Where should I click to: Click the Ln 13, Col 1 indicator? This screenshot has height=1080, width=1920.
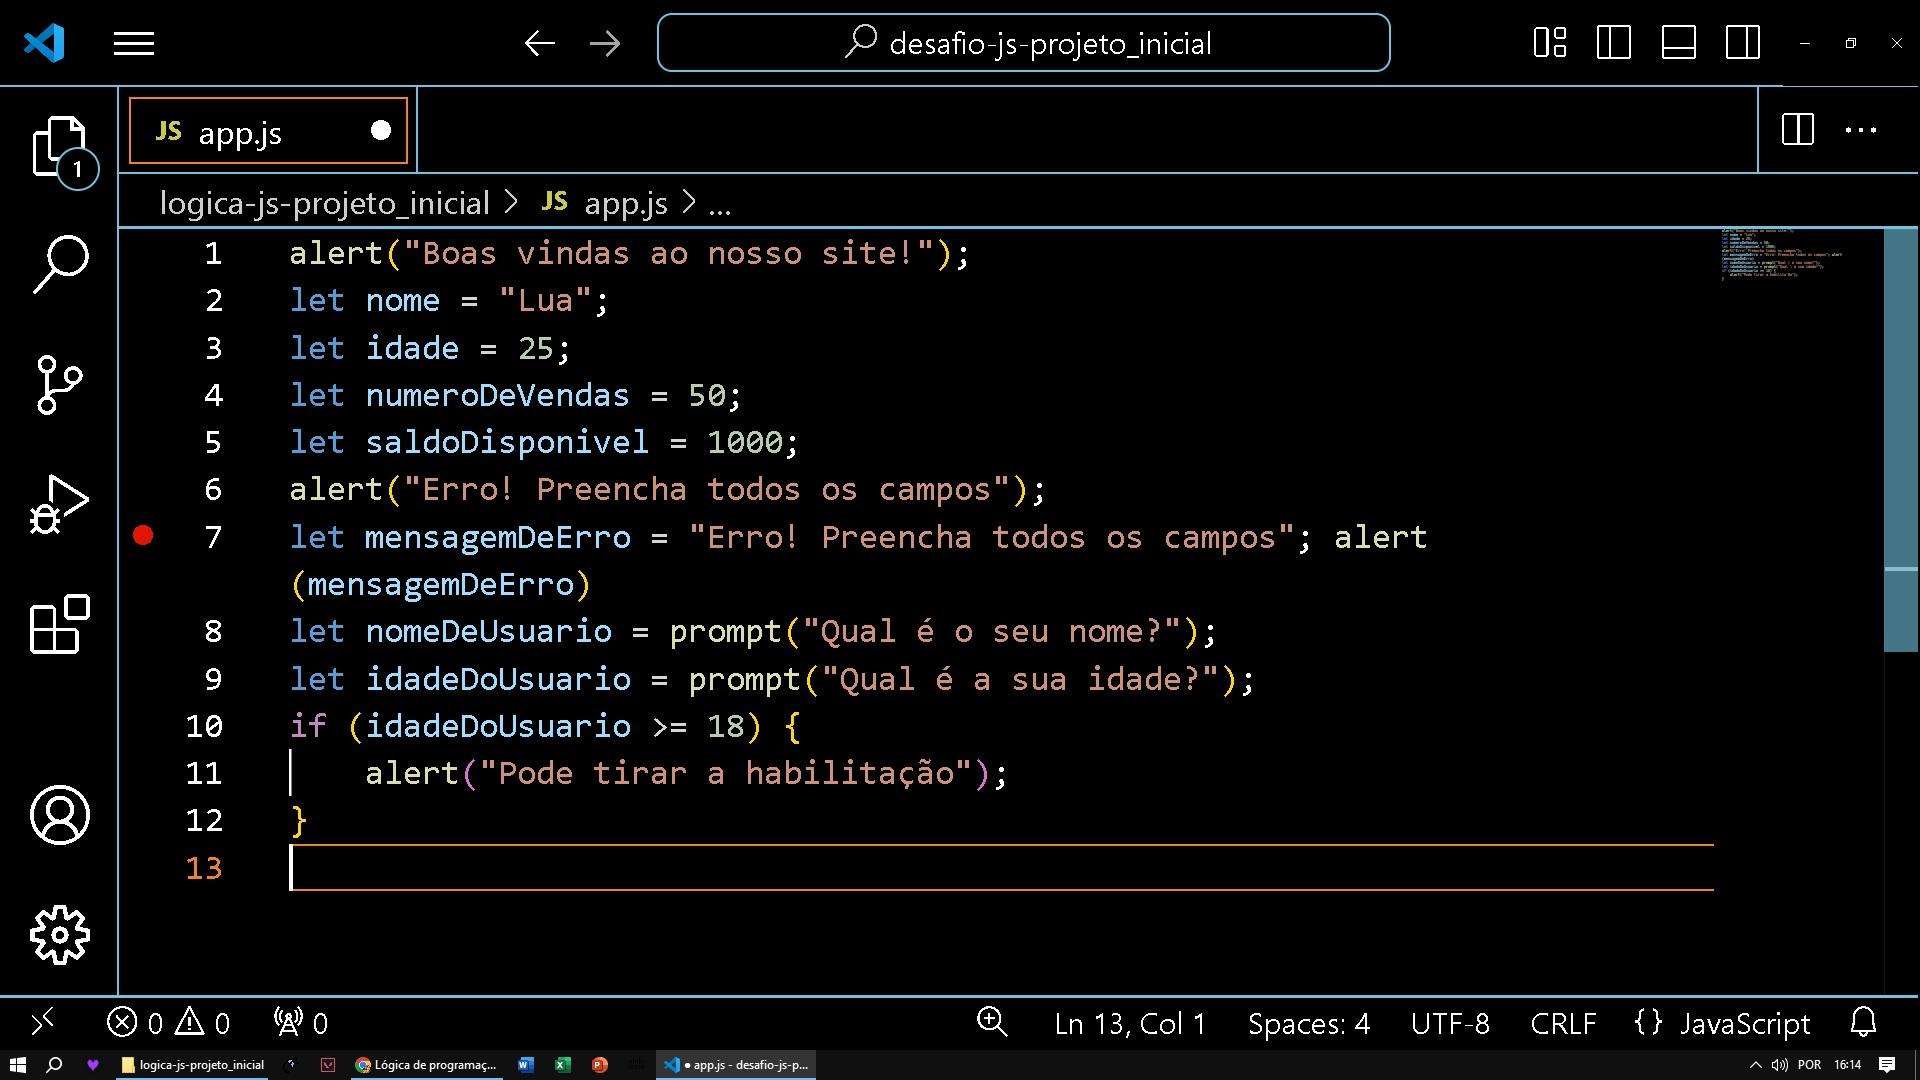(1130, 1024)
